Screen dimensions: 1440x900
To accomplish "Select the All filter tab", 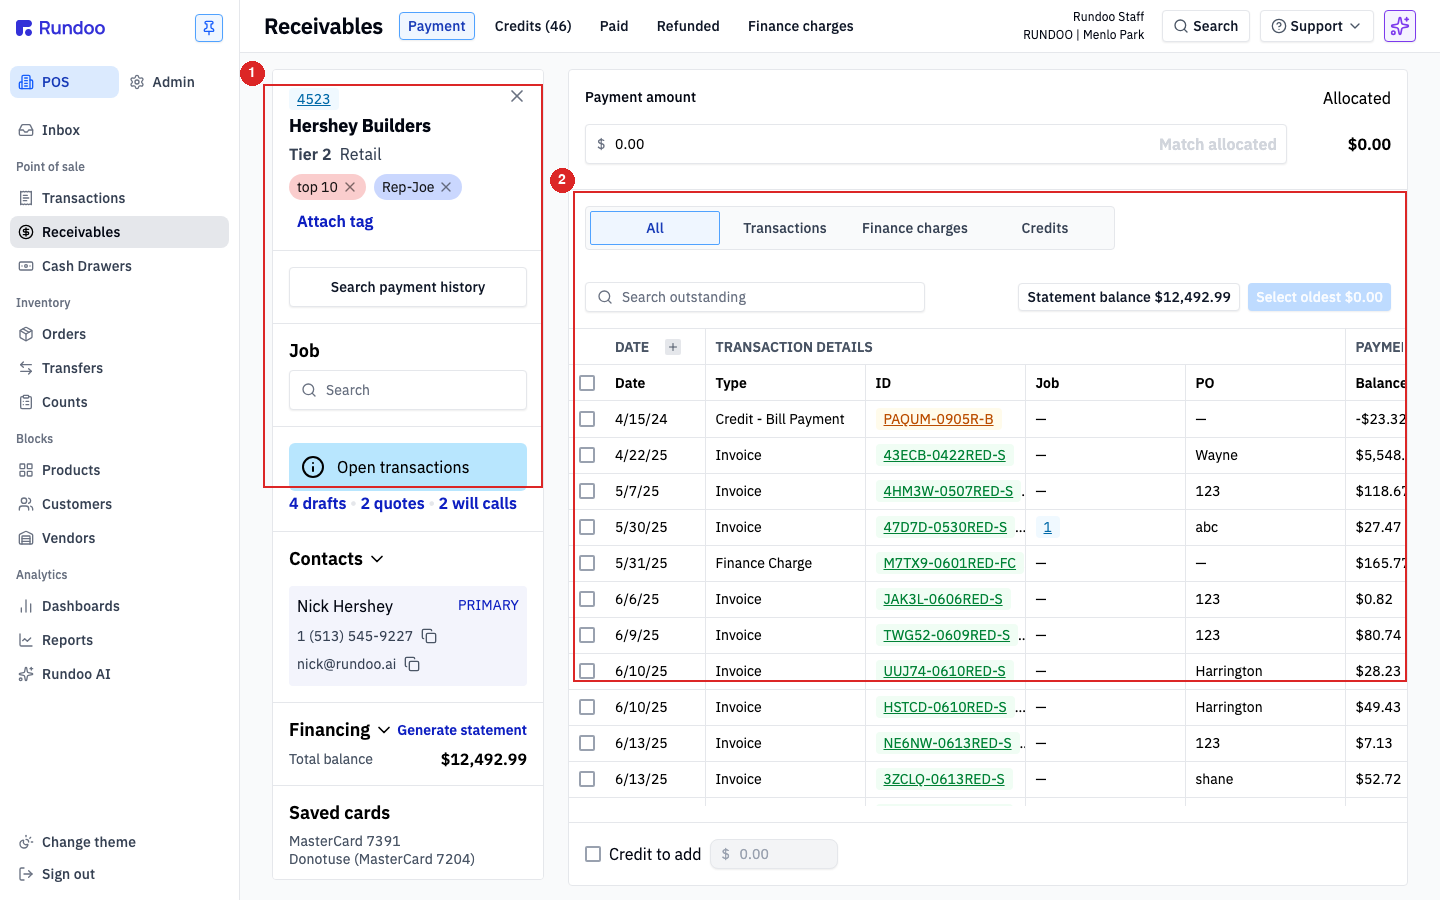I will coord(655,228).
